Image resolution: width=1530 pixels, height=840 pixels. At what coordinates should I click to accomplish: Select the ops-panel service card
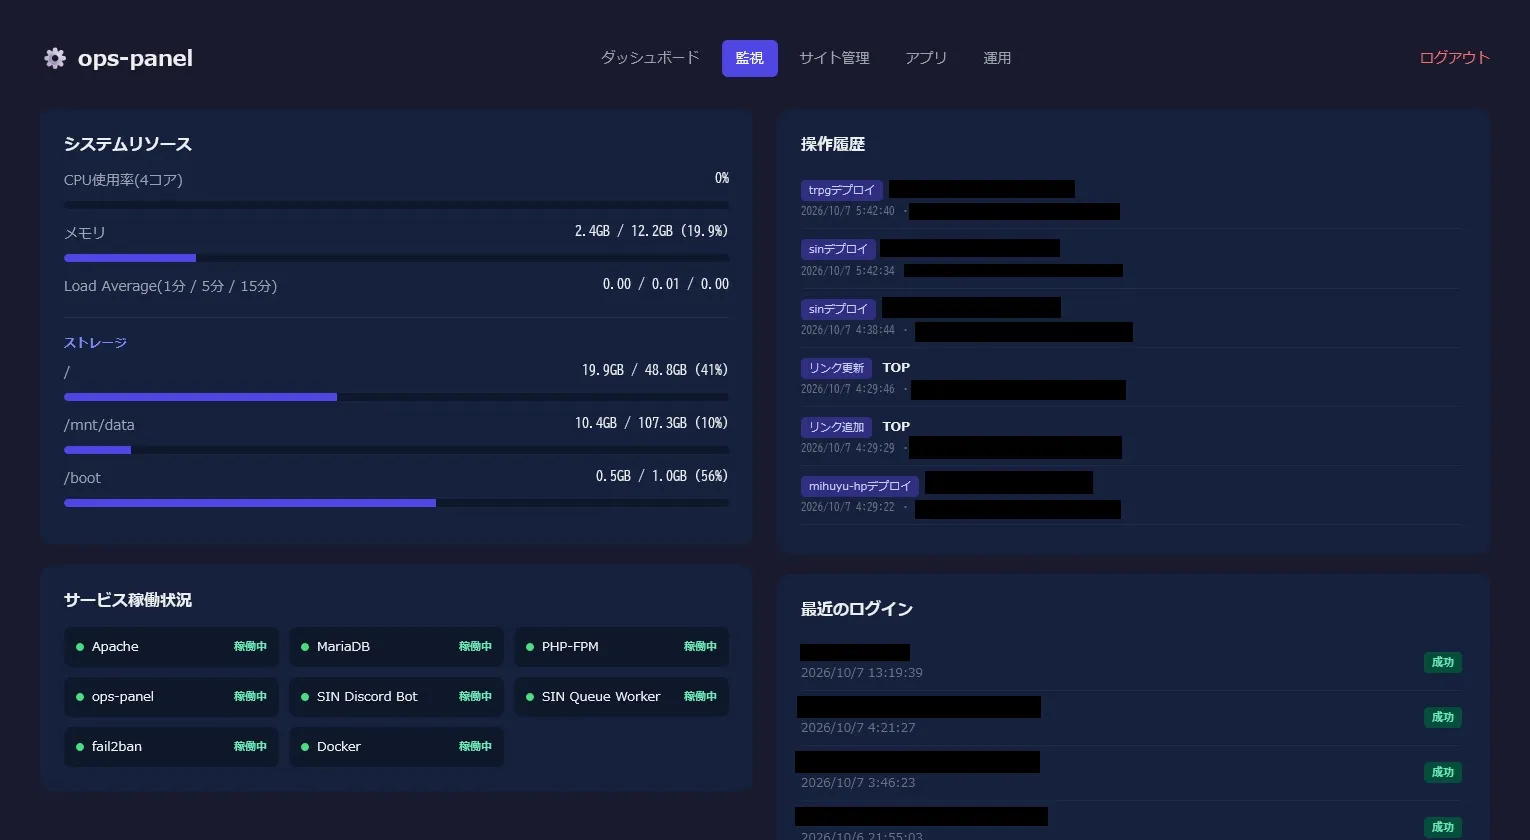point(171,697)
